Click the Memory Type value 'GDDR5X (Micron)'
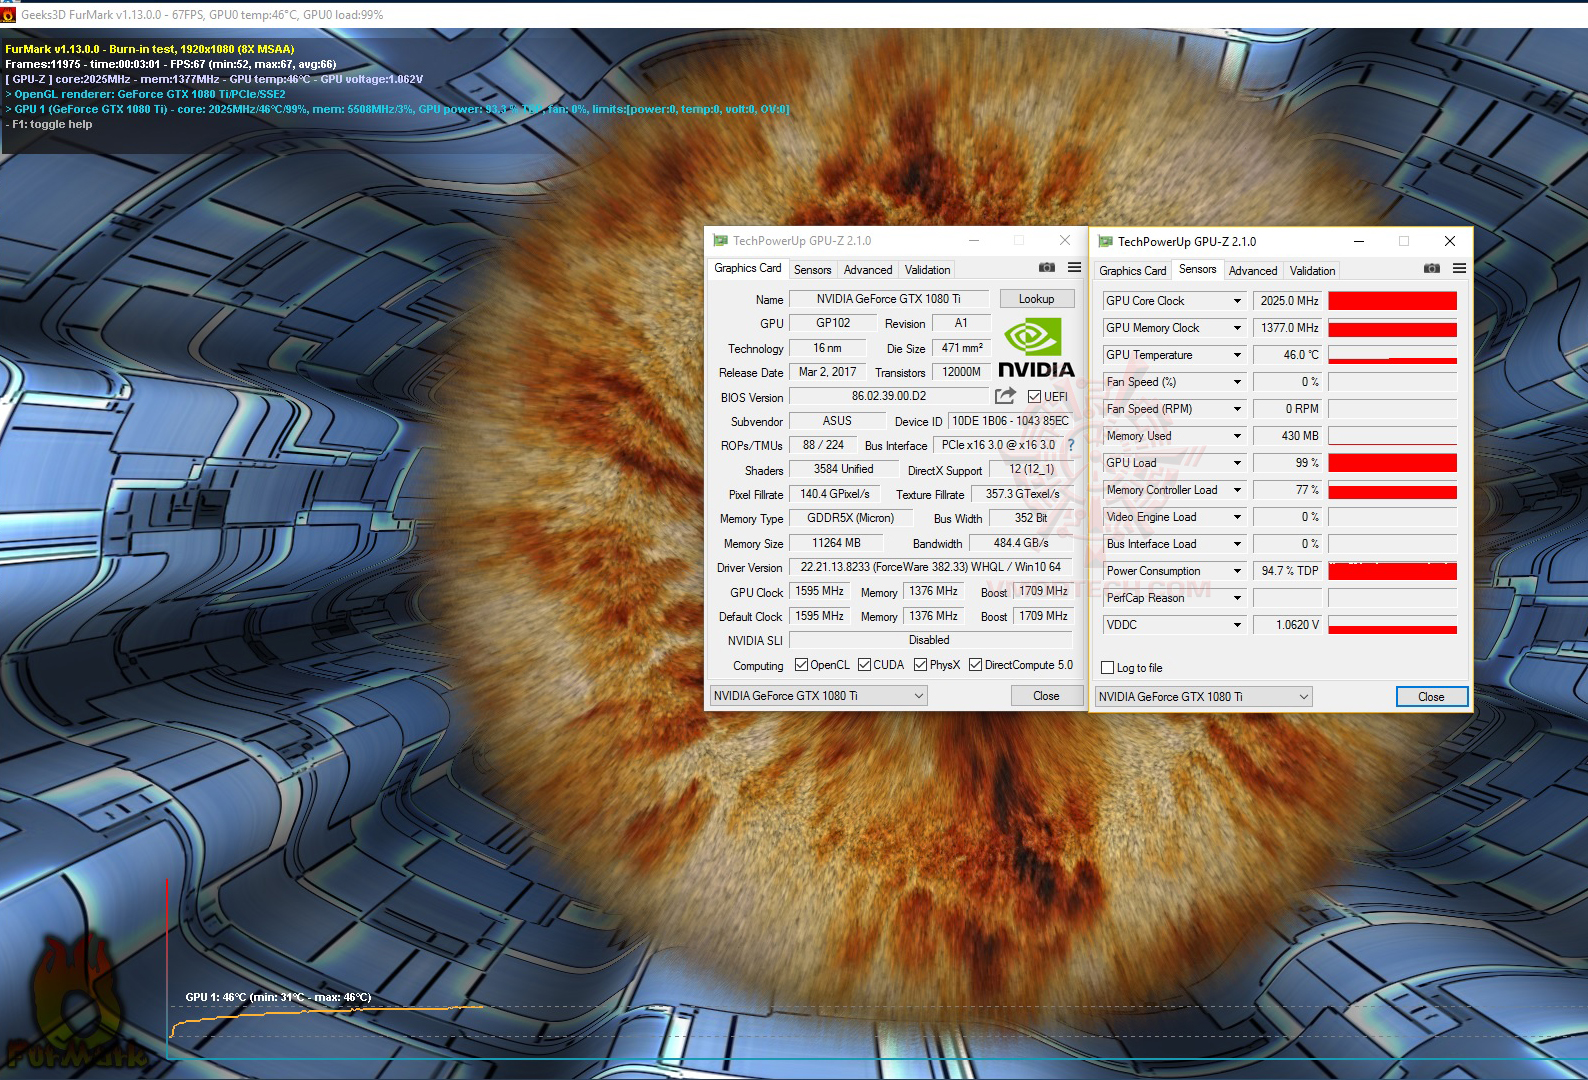This screenshot has width=1588, height=1080. coord(851,518)
